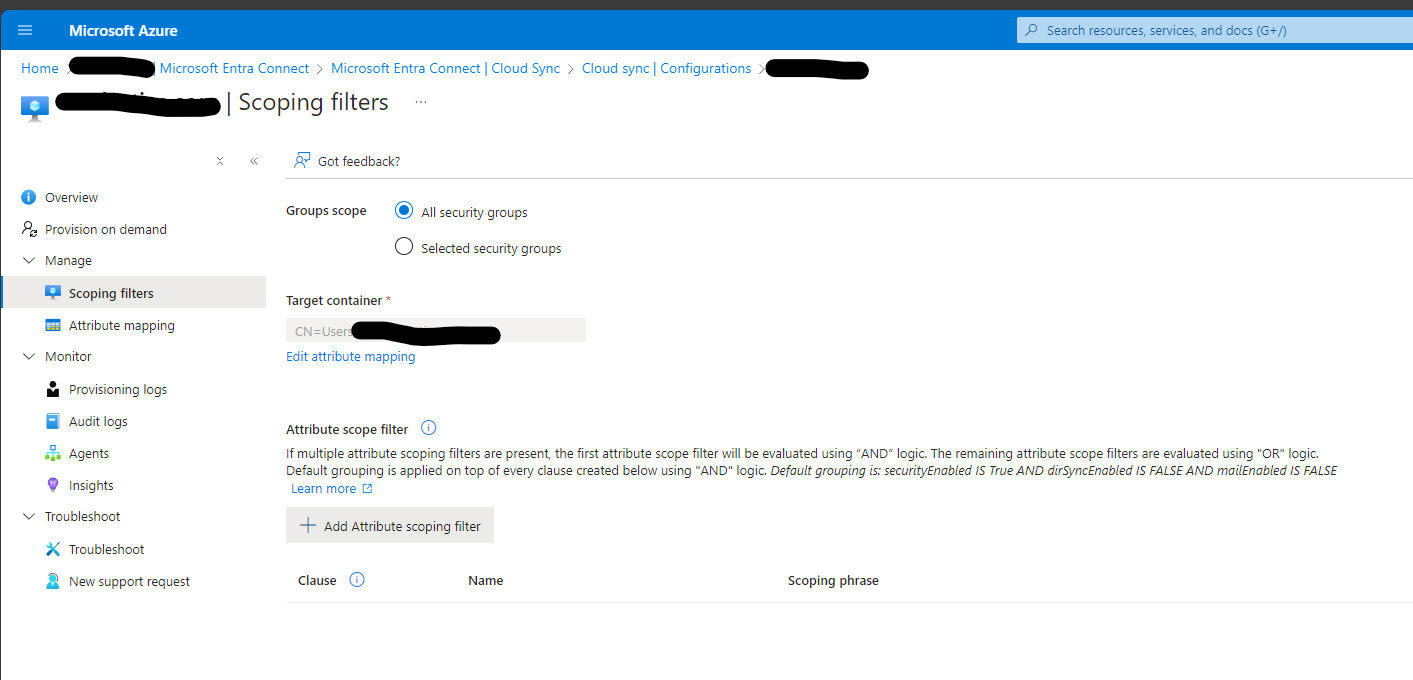Viewport: 1413px width, 680px height.
Task: Open Attribute mapping in the sidebar
Action: point(122,326)
